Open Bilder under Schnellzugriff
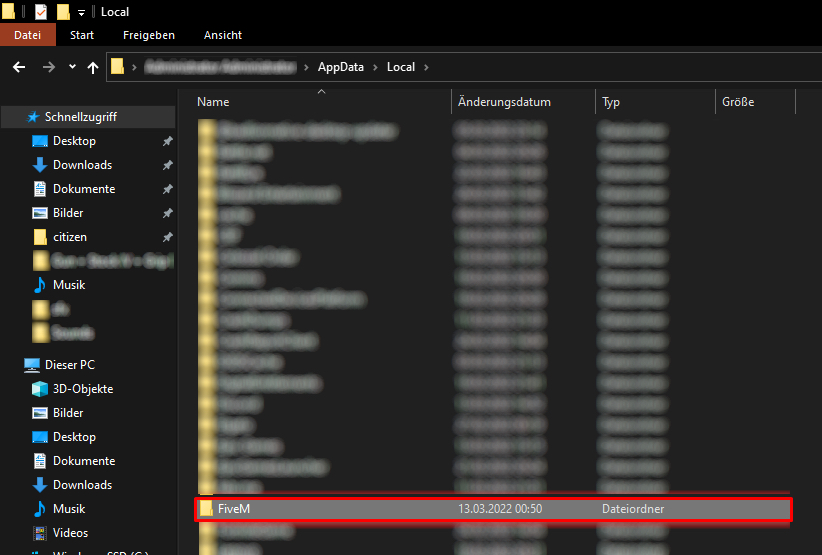Image resolution: width=822 pixels, height=555 pixels. pos(68,213)
